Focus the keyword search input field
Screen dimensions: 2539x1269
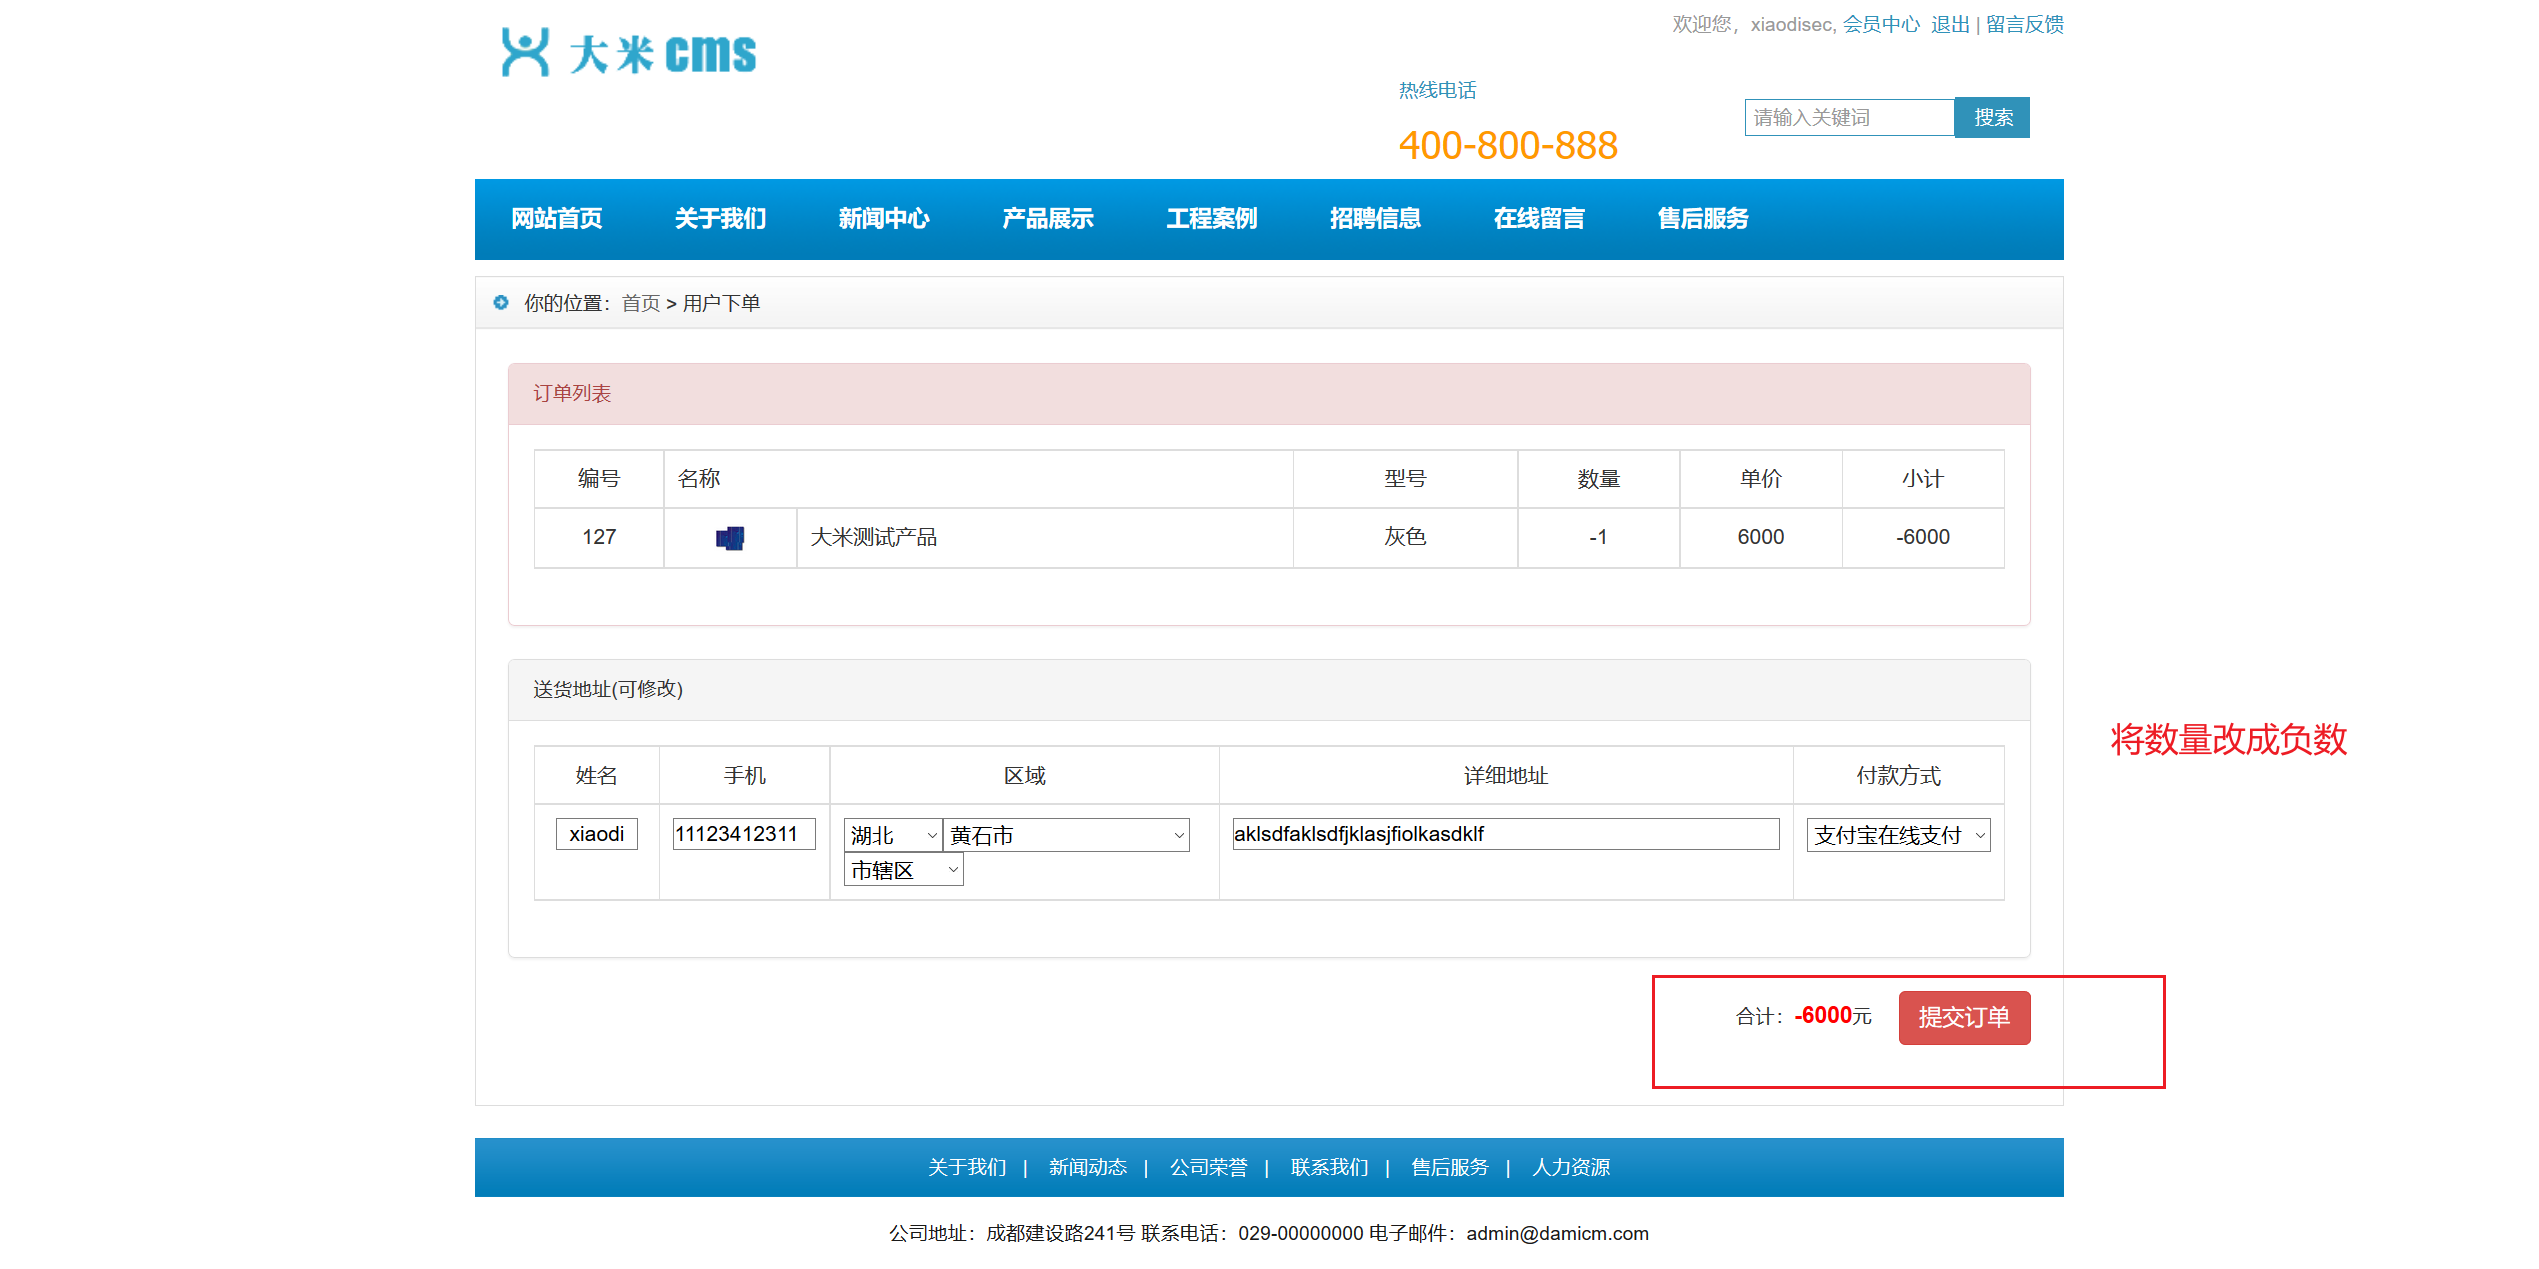1848,118
